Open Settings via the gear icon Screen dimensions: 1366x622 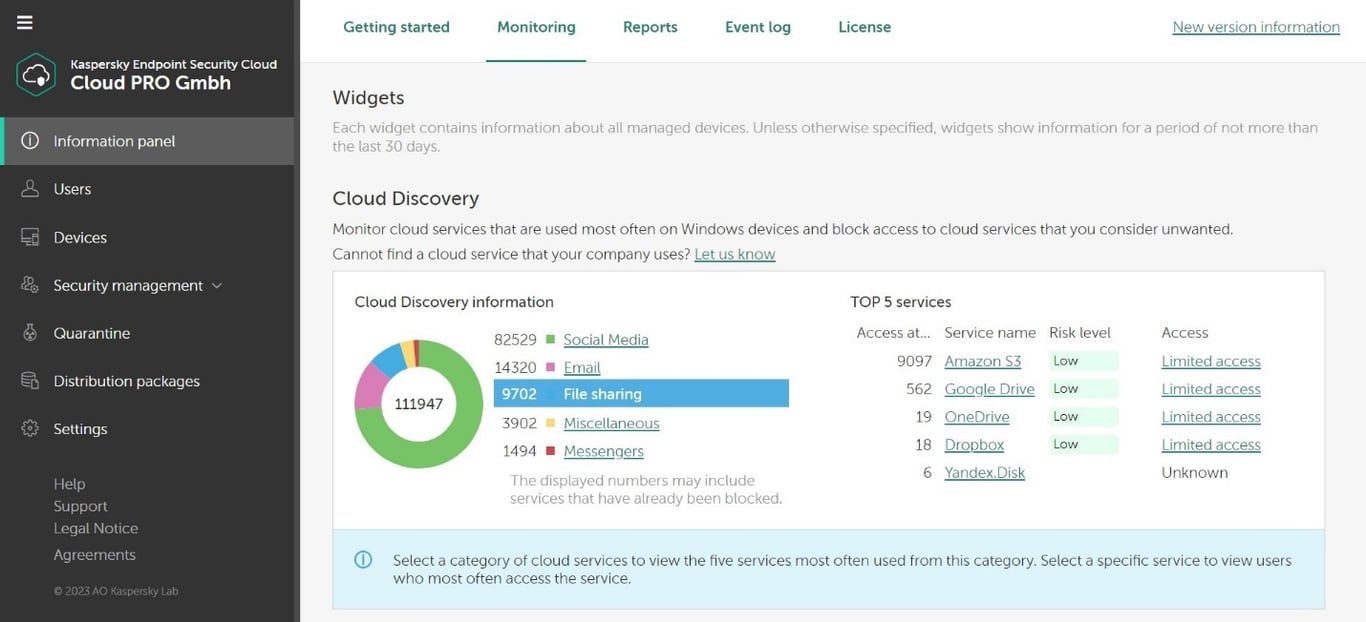click(29, 428)
